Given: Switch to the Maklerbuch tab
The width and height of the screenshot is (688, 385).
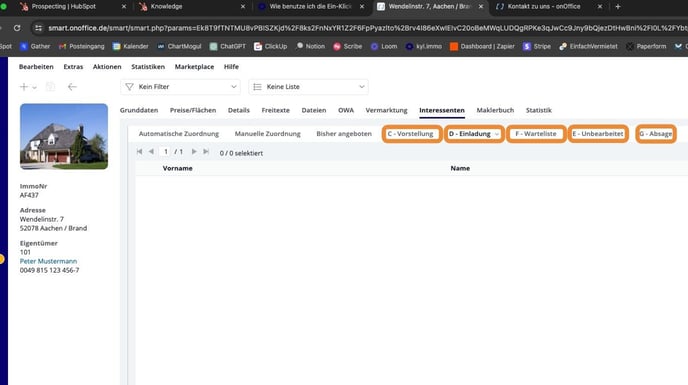Looking at the screenshot, I should coord(495,110).
